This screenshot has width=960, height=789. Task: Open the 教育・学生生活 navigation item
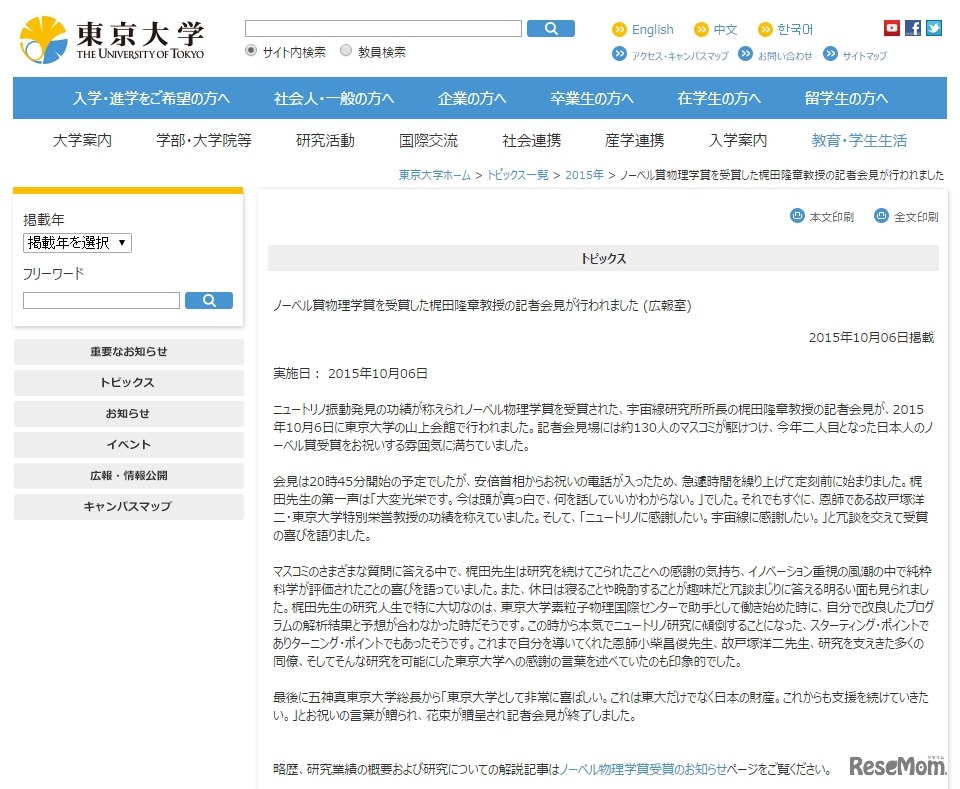(x=859, y=140)
